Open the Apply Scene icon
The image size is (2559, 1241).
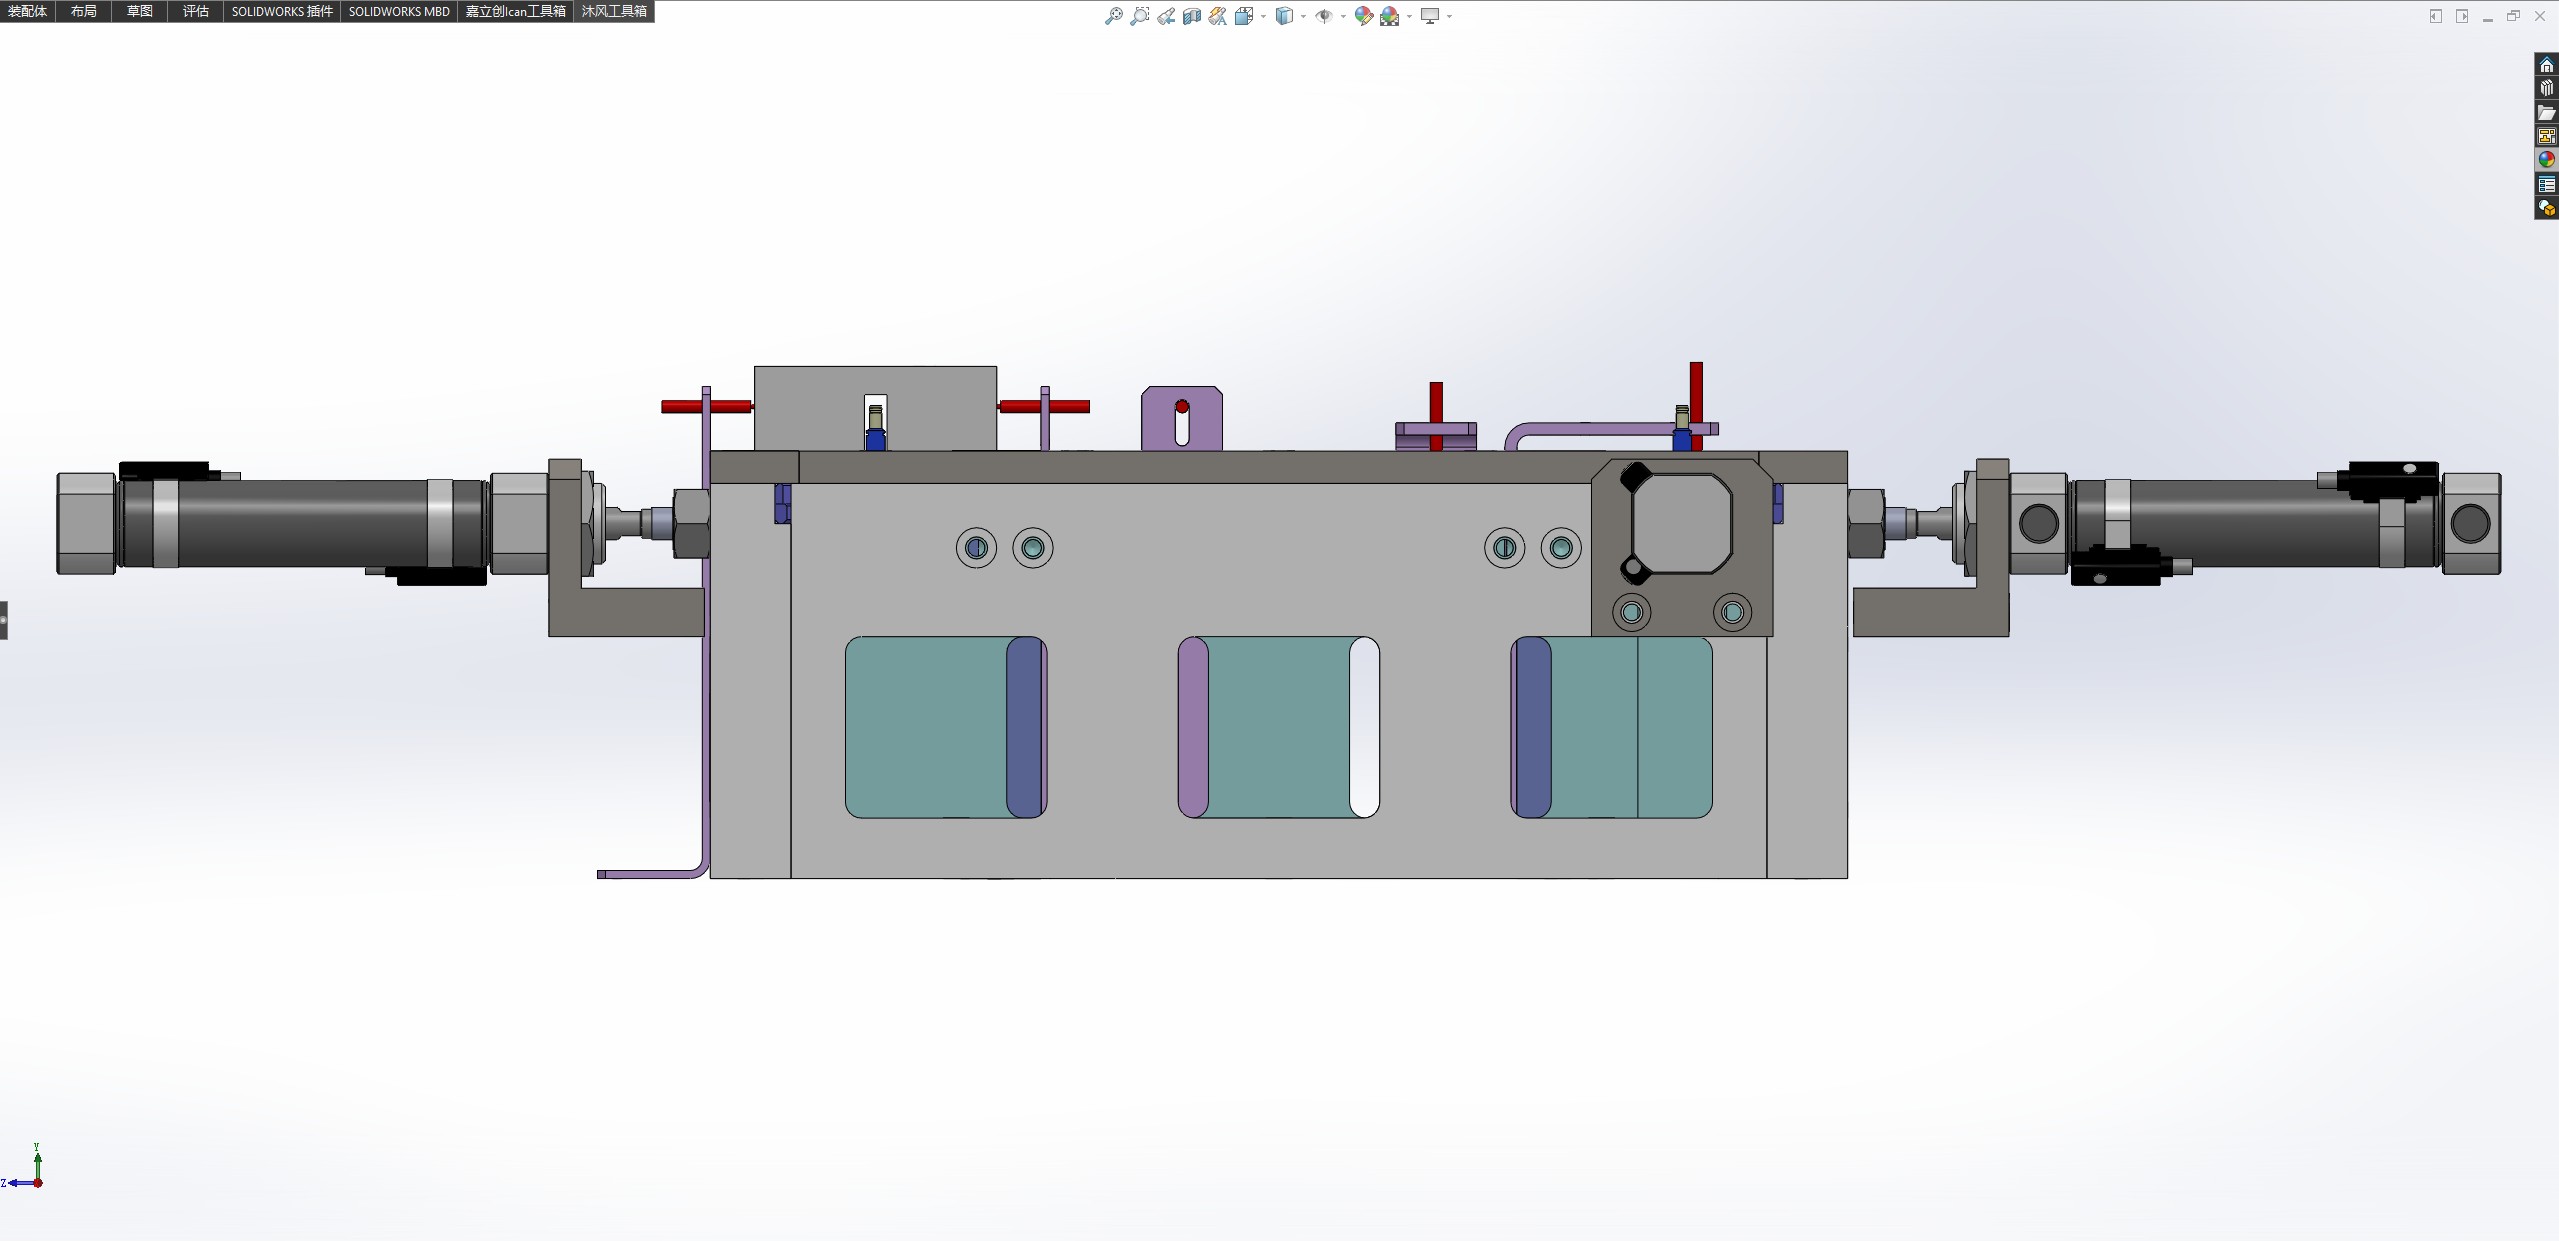(1390, 16)
